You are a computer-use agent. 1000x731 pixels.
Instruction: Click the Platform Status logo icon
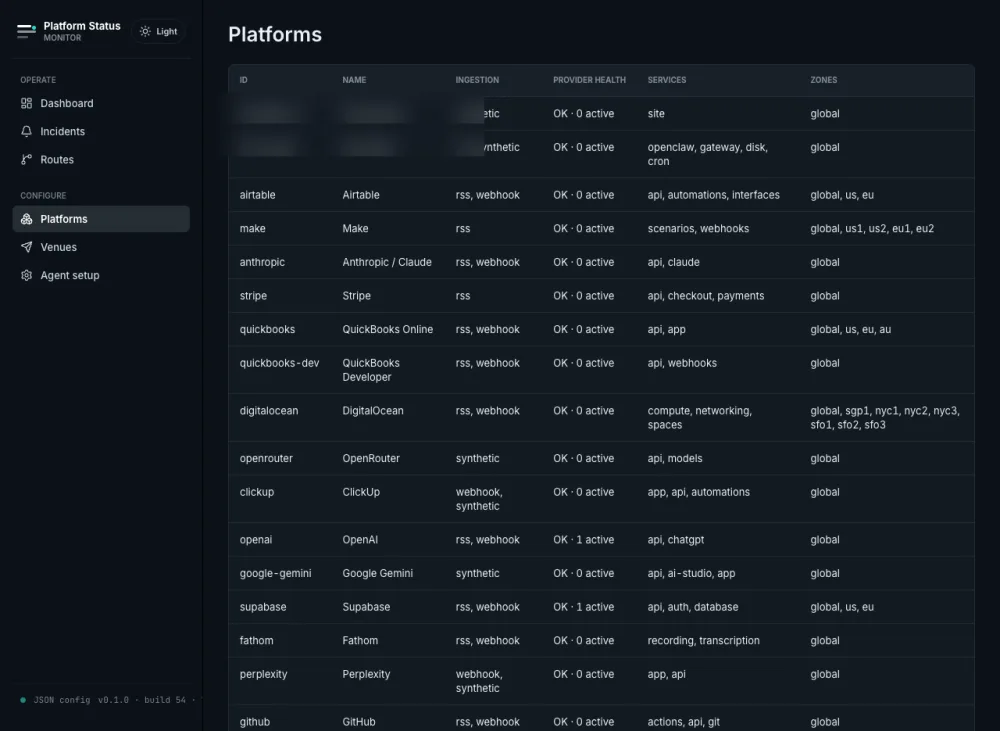26,31
